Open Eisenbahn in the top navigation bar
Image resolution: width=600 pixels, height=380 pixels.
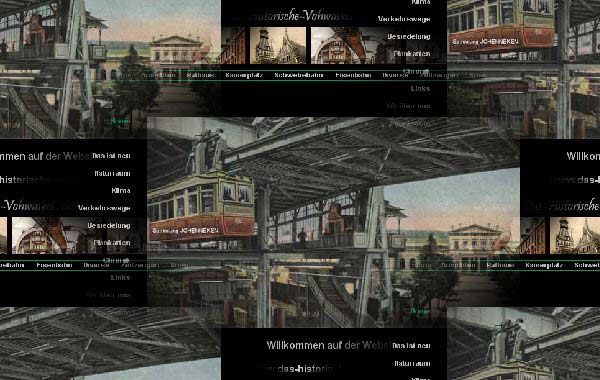[x=353, y=75]
